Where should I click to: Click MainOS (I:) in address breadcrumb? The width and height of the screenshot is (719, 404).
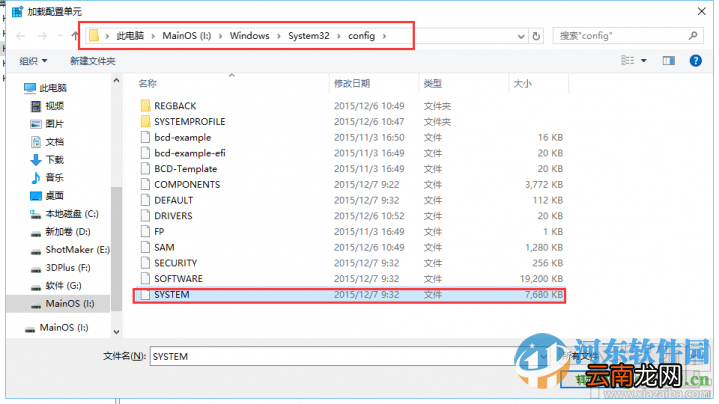[x=187, y=36]
